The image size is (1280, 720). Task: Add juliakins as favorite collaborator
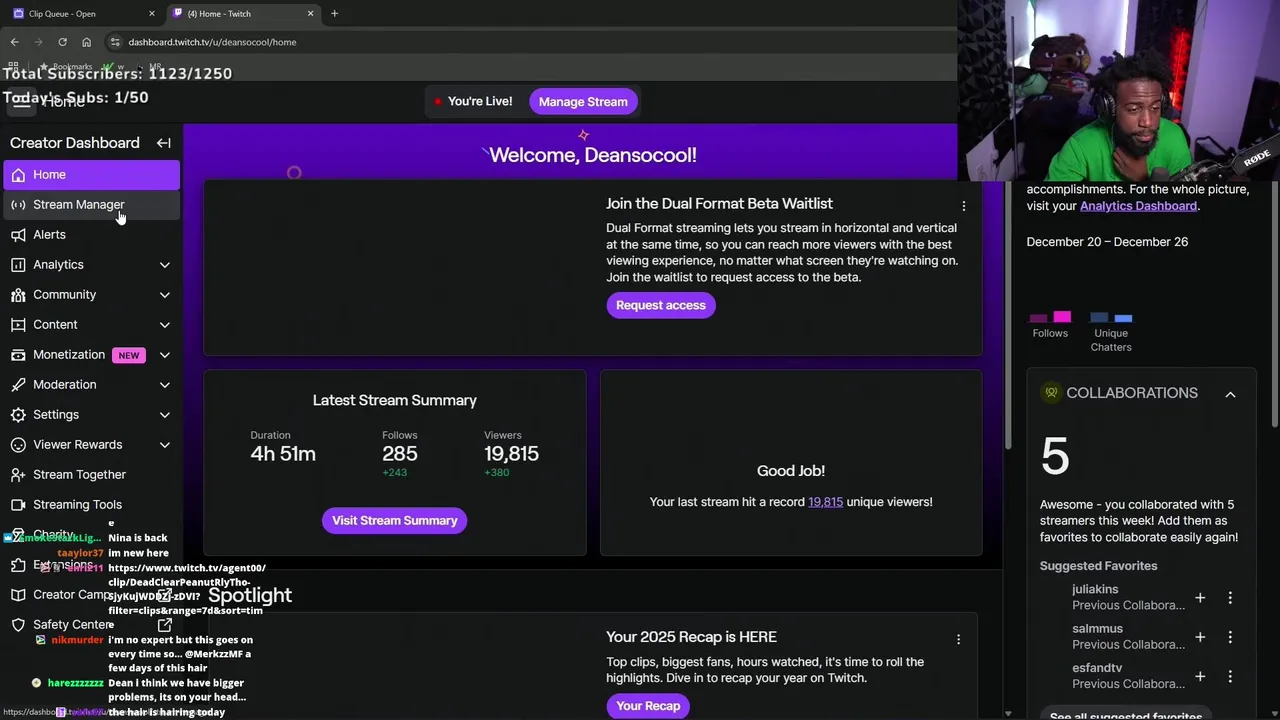coord(1200,598)
